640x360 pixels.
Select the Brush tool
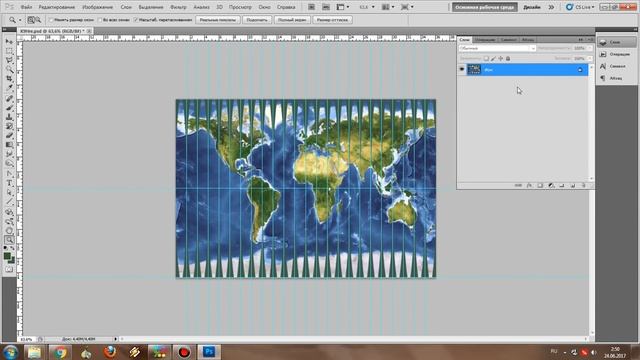(9, 108)
